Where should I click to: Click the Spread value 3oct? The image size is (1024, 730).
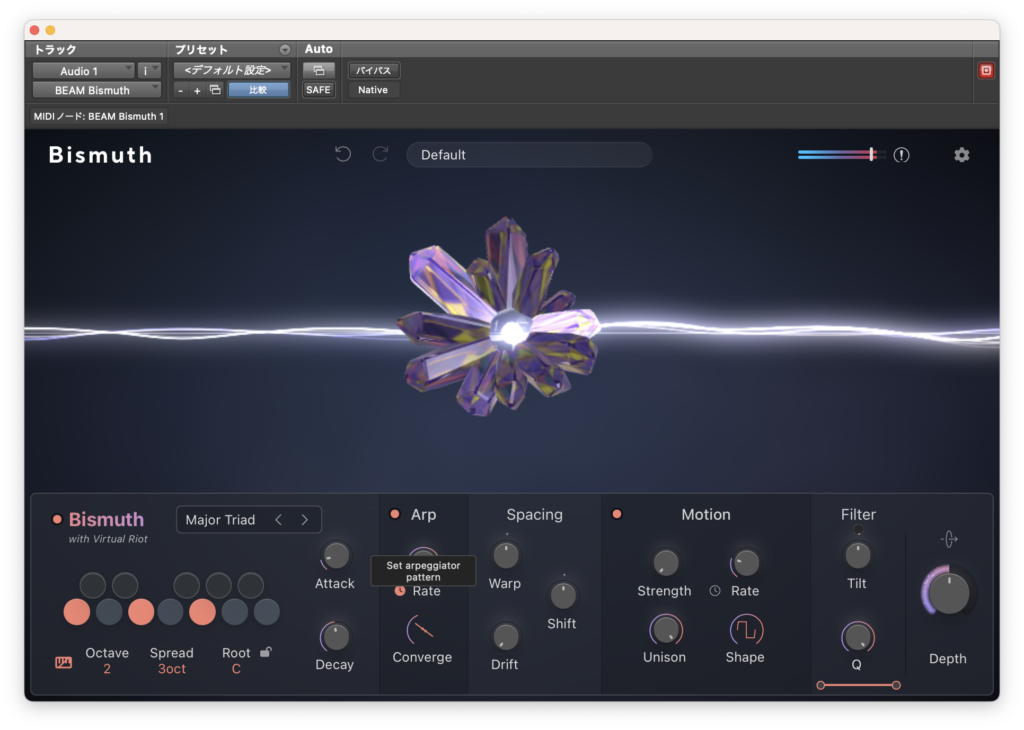pos(172,669)
